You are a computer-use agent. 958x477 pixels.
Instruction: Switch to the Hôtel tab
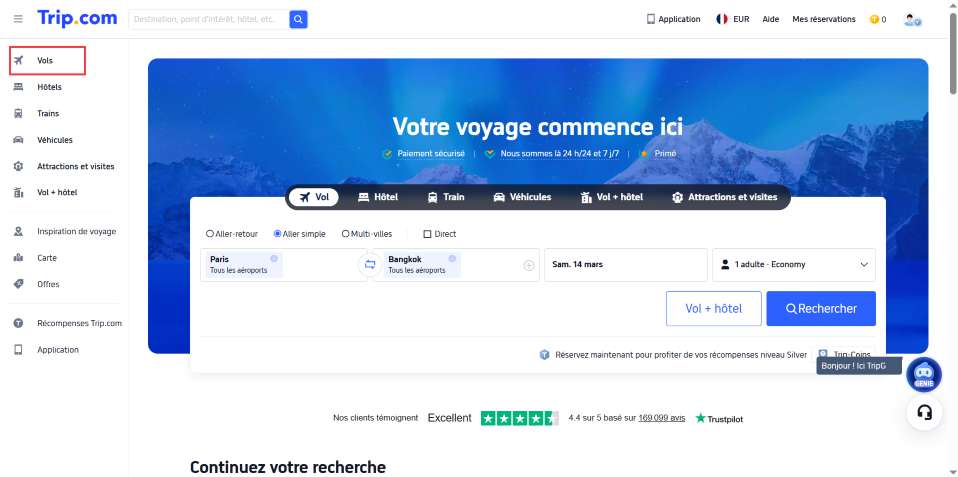pyautogui.click(x=378, y=197)
